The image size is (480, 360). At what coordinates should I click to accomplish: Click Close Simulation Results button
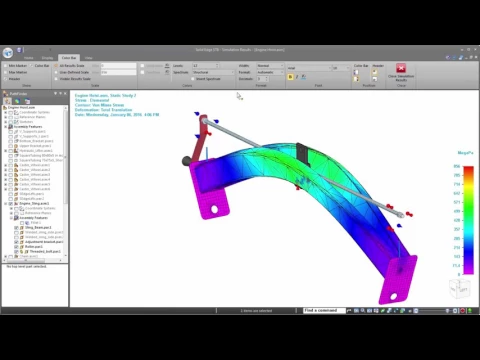[401, 73]
